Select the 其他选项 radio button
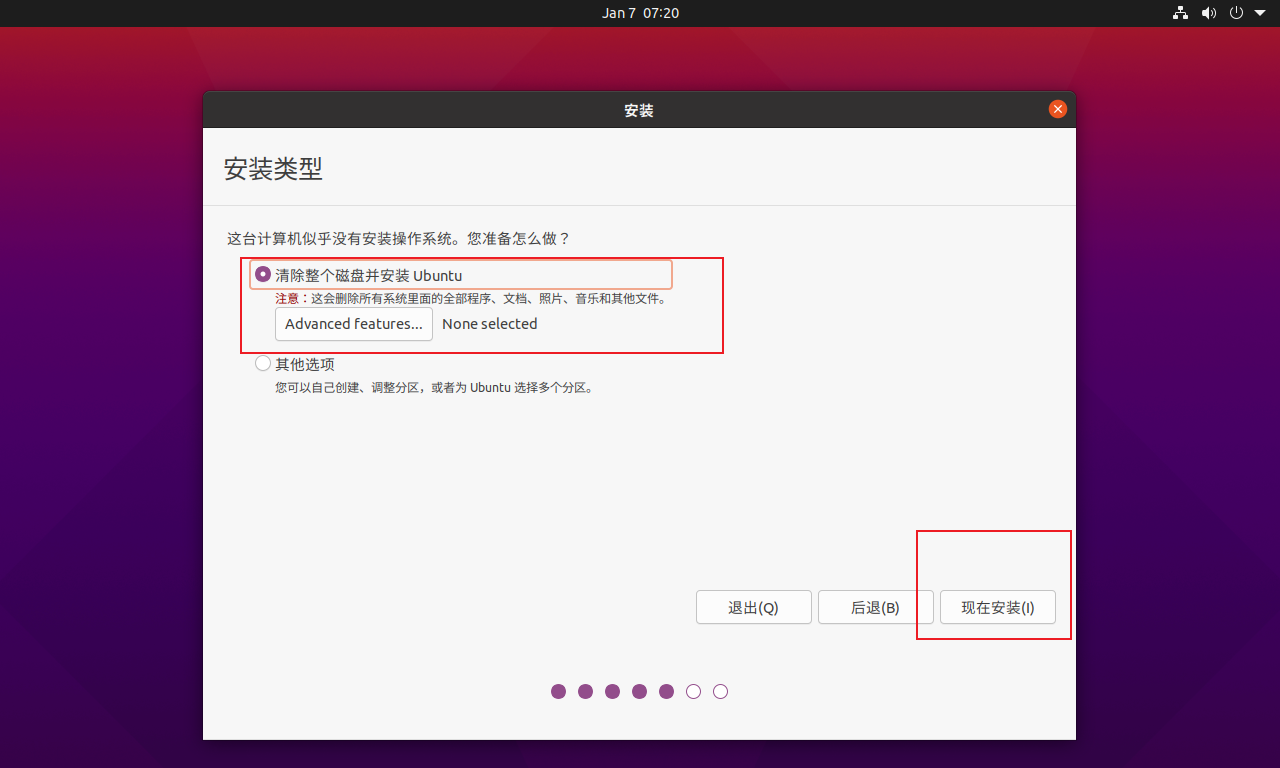The image size is (1280, 768). 263,363
